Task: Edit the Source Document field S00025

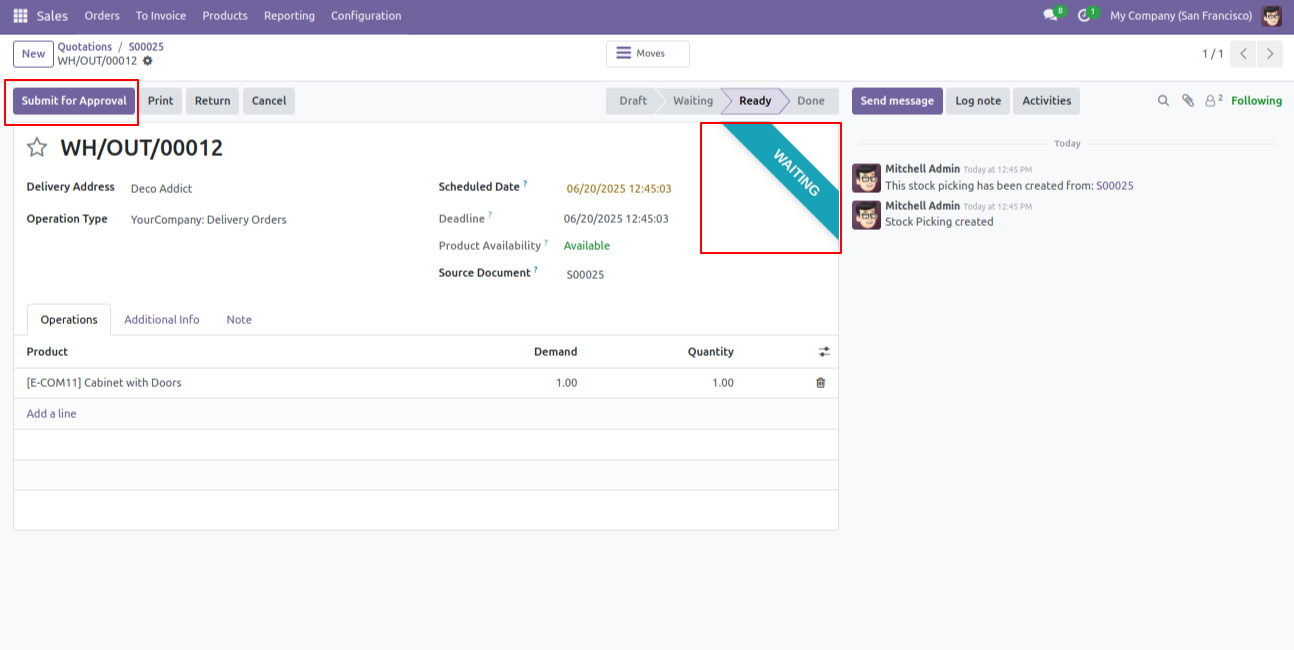Action: 586,274
